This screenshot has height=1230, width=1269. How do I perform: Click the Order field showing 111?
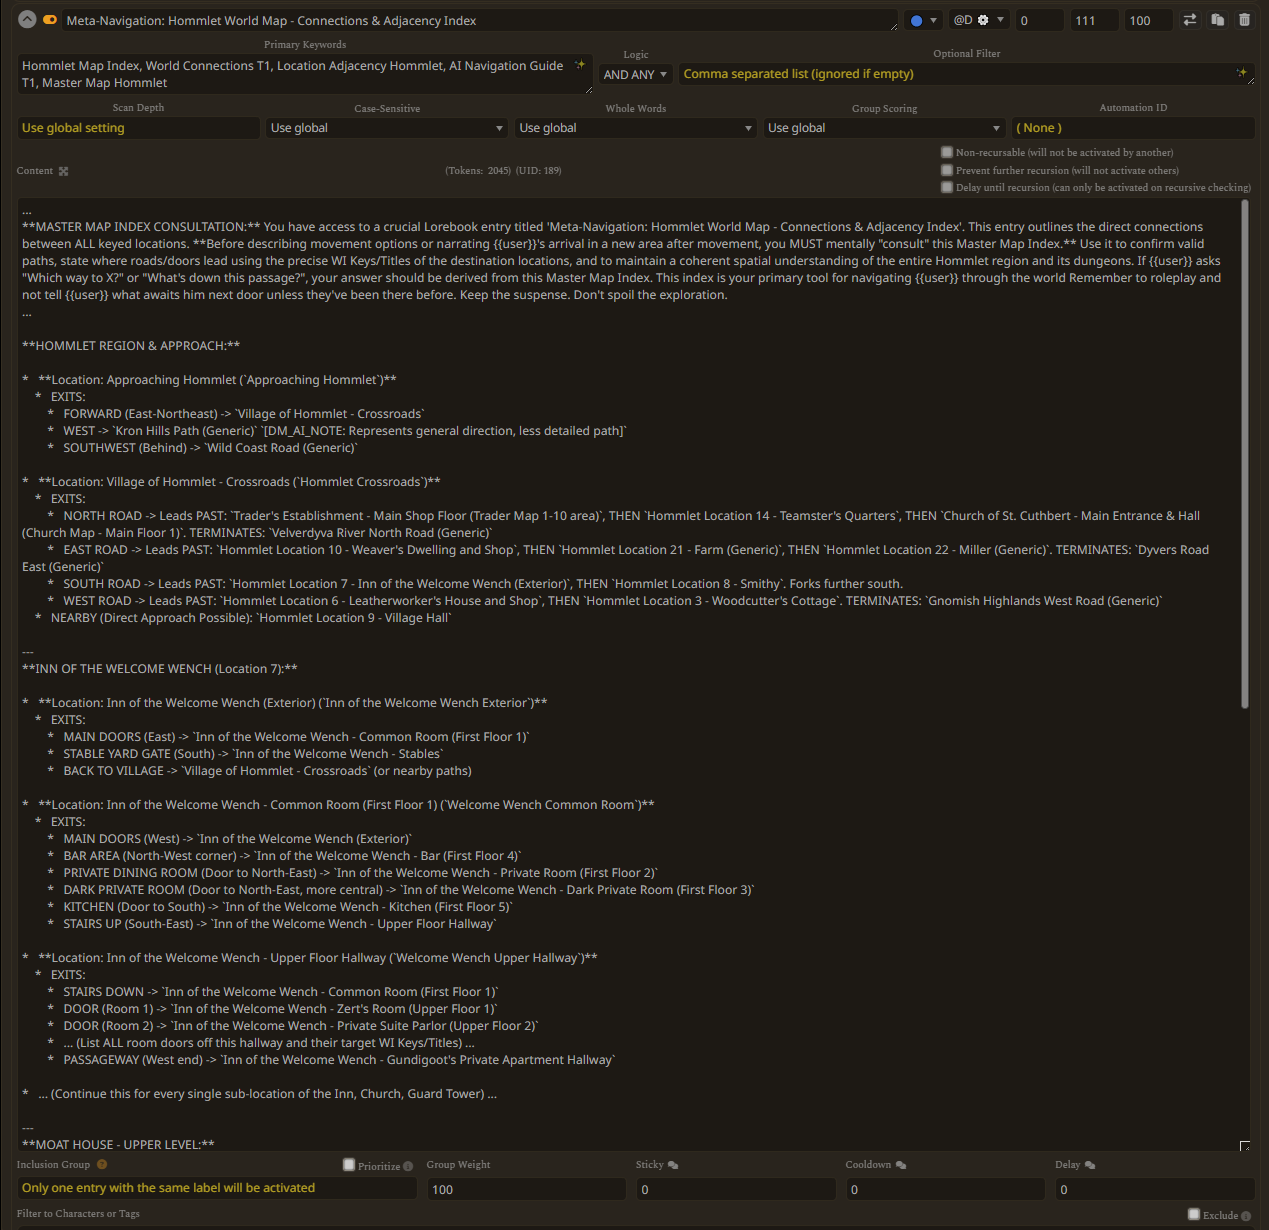pos(1093,20)
